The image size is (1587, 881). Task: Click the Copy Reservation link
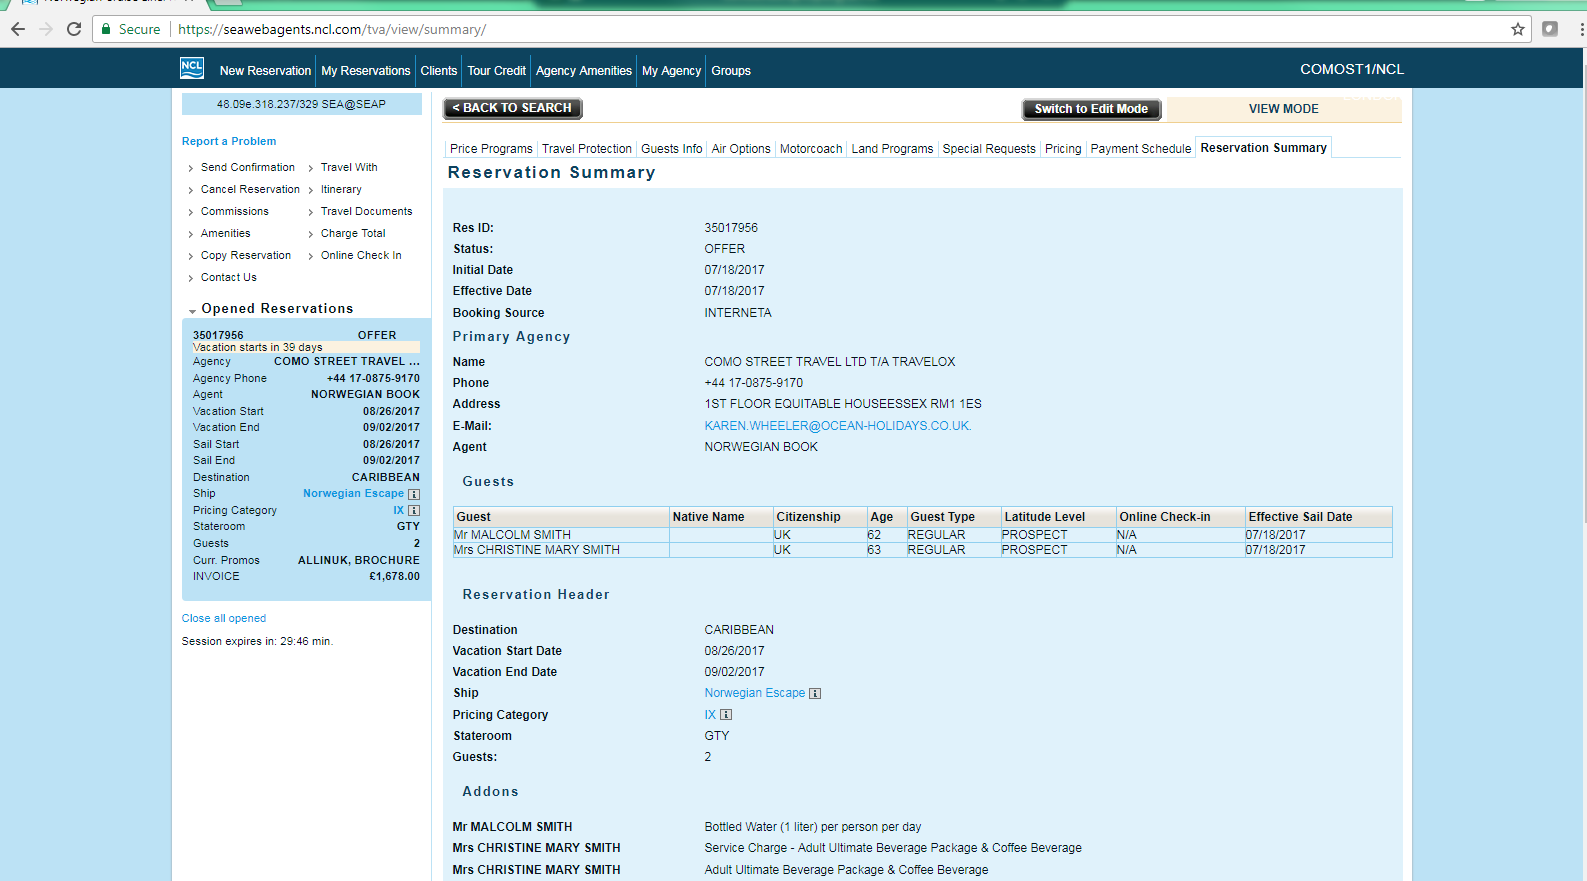[246, 256]
